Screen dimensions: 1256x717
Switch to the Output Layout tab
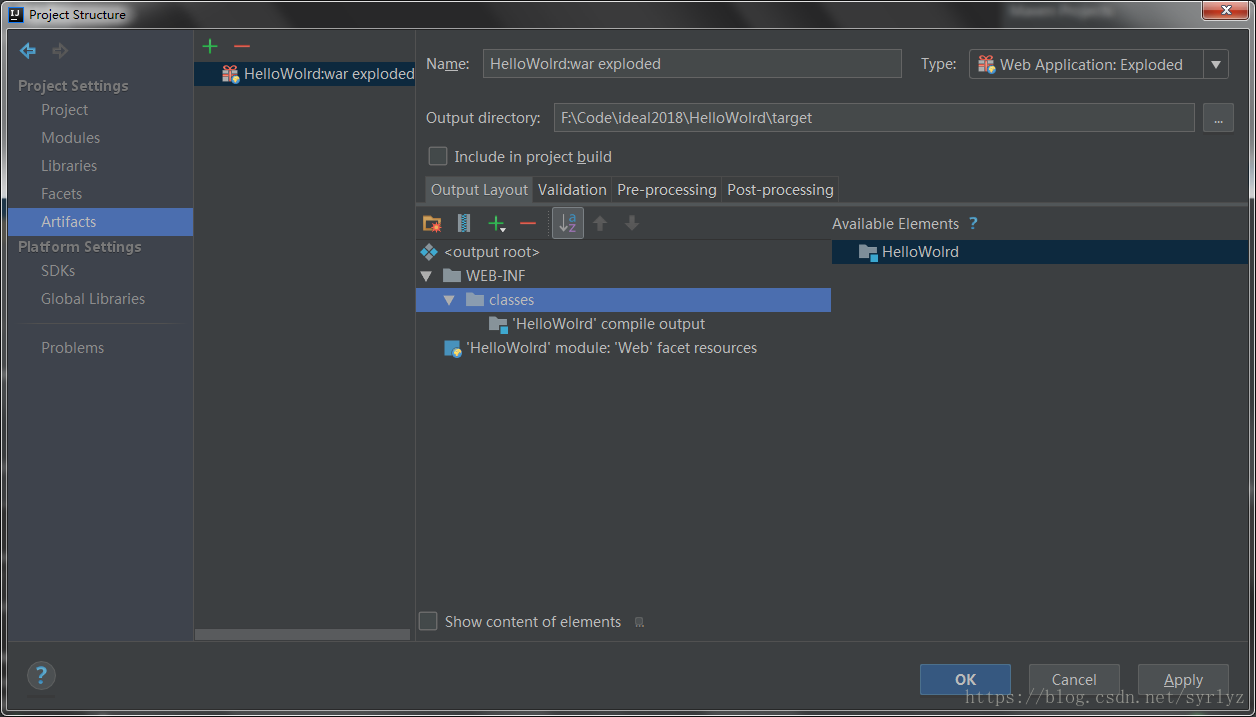click(479, 190)
